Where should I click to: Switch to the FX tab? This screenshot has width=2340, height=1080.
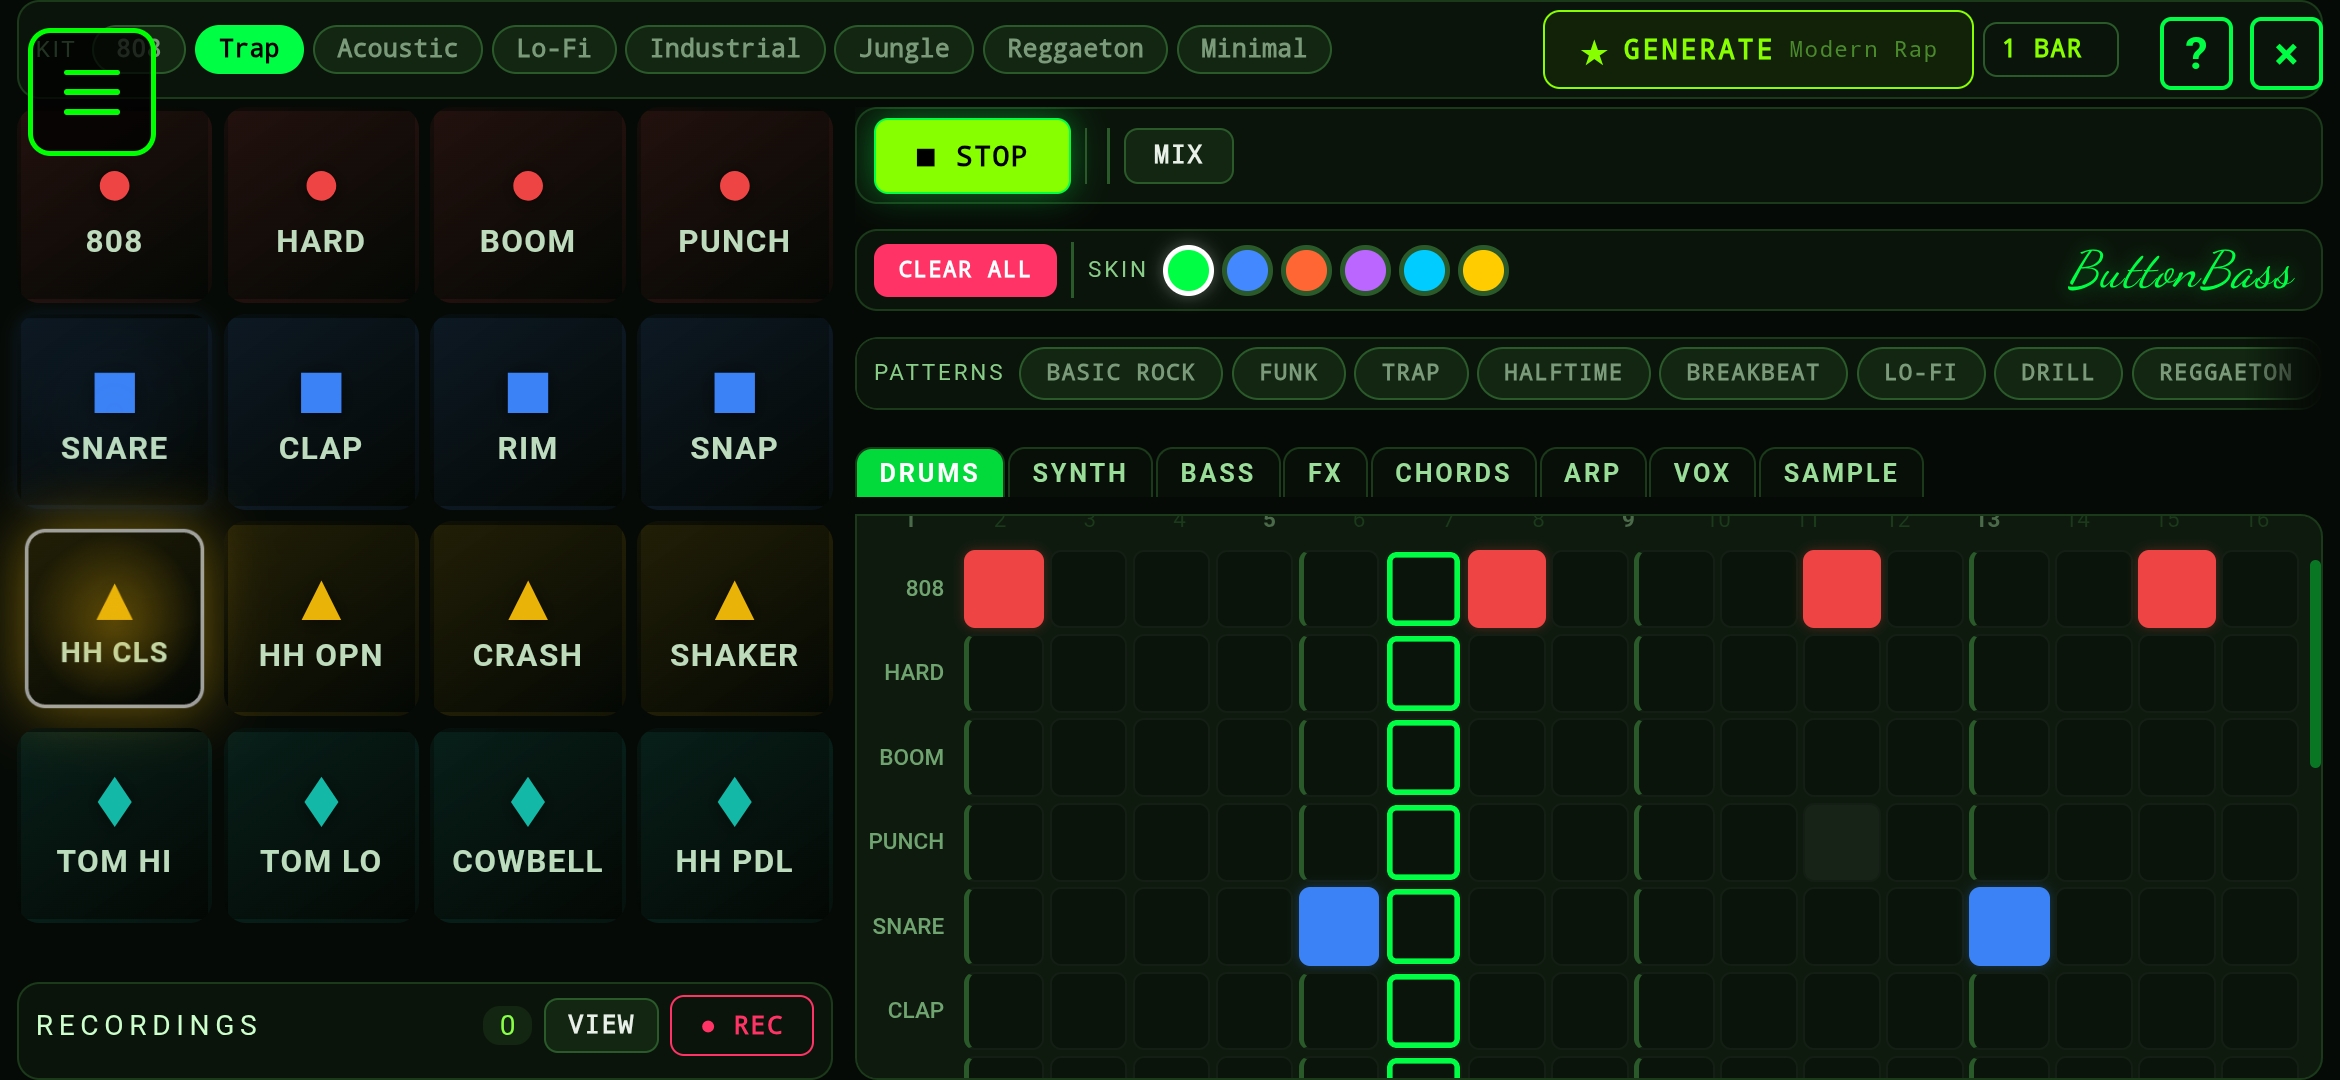tap(1324, 473)
